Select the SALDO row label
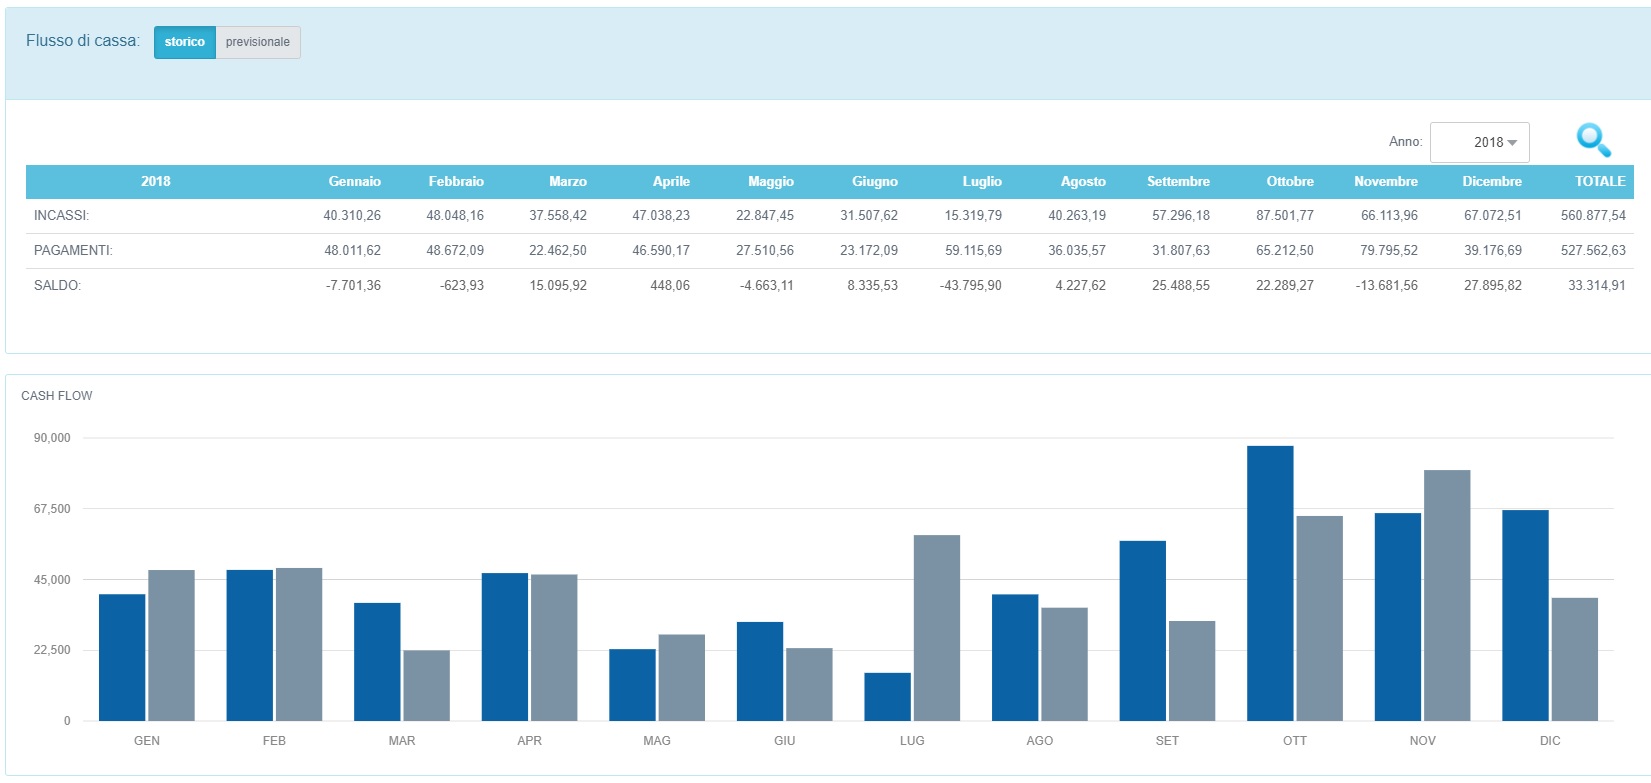 click(57, 286)
